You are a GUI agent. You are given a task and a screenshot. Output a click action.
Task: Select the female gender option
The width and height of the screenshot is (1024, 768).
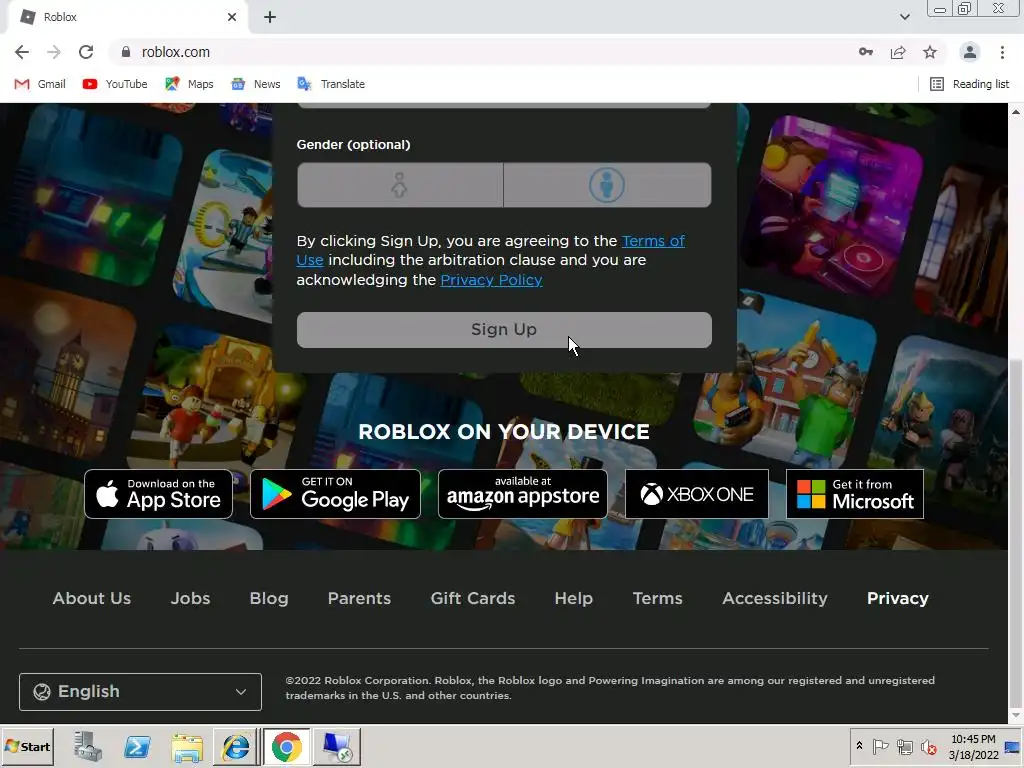tap(400, 185)
